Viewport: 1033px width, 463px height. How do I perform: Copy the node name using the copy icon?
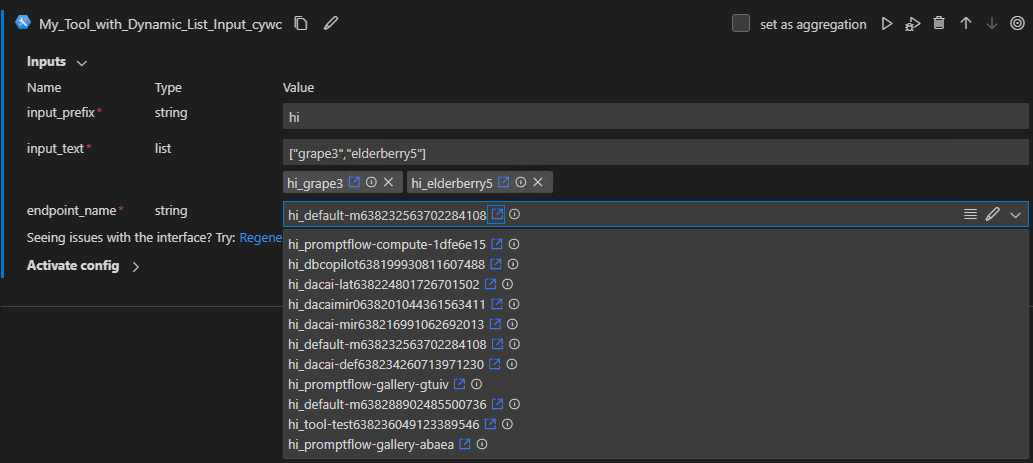click(301, 24)
